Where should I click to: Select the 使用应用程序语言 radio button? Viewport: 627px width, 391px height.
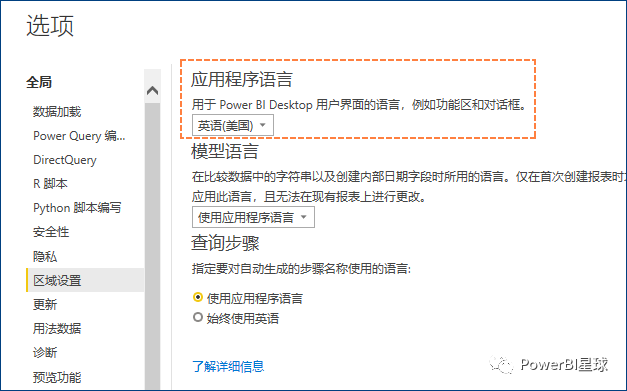(x=198, y=297)
